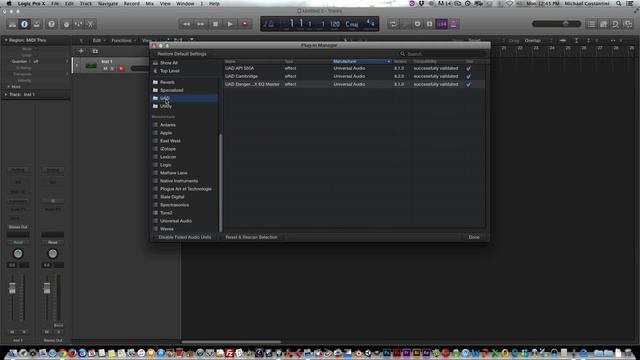Collapse the Region: MIDI Thru disclosure triangle
Screen dimensions: 640x360
(x=6, y=40)
